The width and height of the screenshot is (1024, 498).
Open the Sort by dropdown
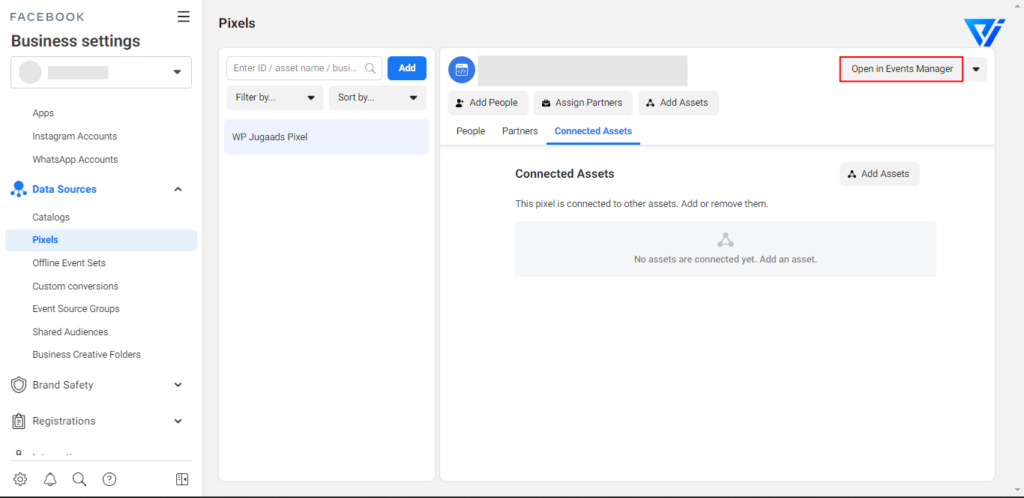click(x=377, y=98)
